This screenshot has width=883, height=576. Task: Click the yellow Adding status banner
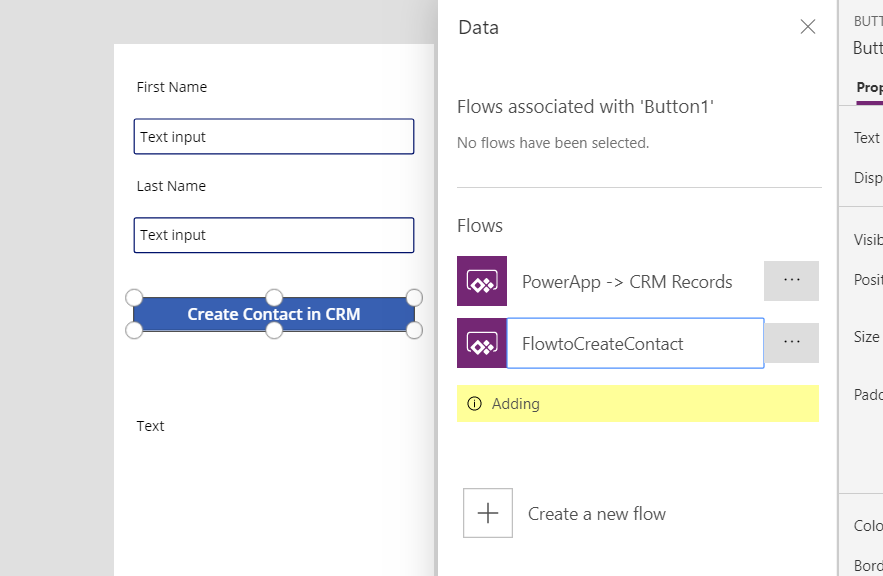coord(638,404)
